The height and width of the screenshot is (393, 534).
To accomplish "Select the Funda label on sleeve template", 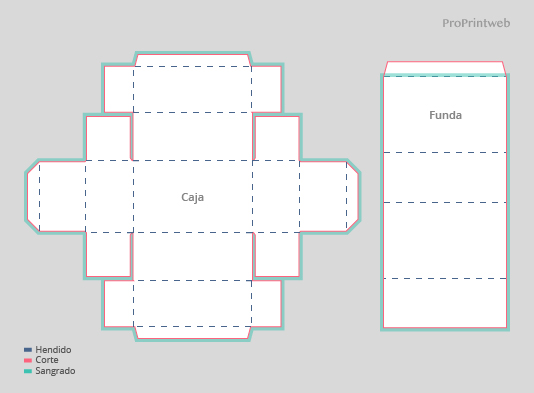I will click(x=445, y=115).
